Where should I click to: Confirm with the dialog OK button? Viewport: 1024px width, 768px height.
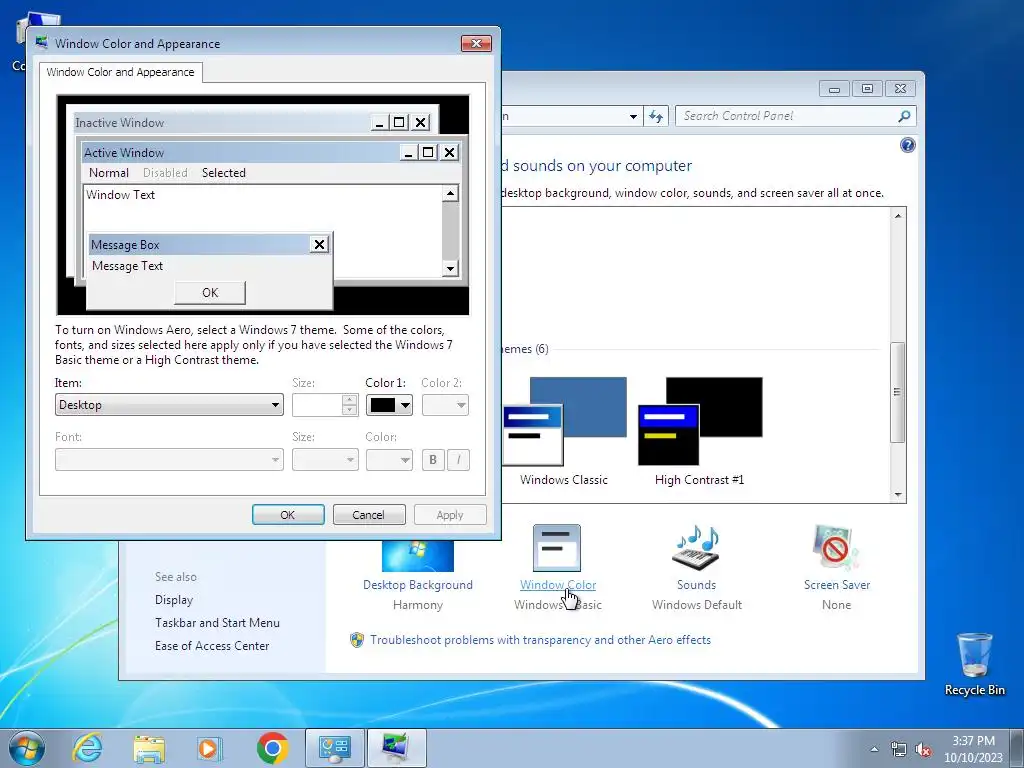[288, 515]
